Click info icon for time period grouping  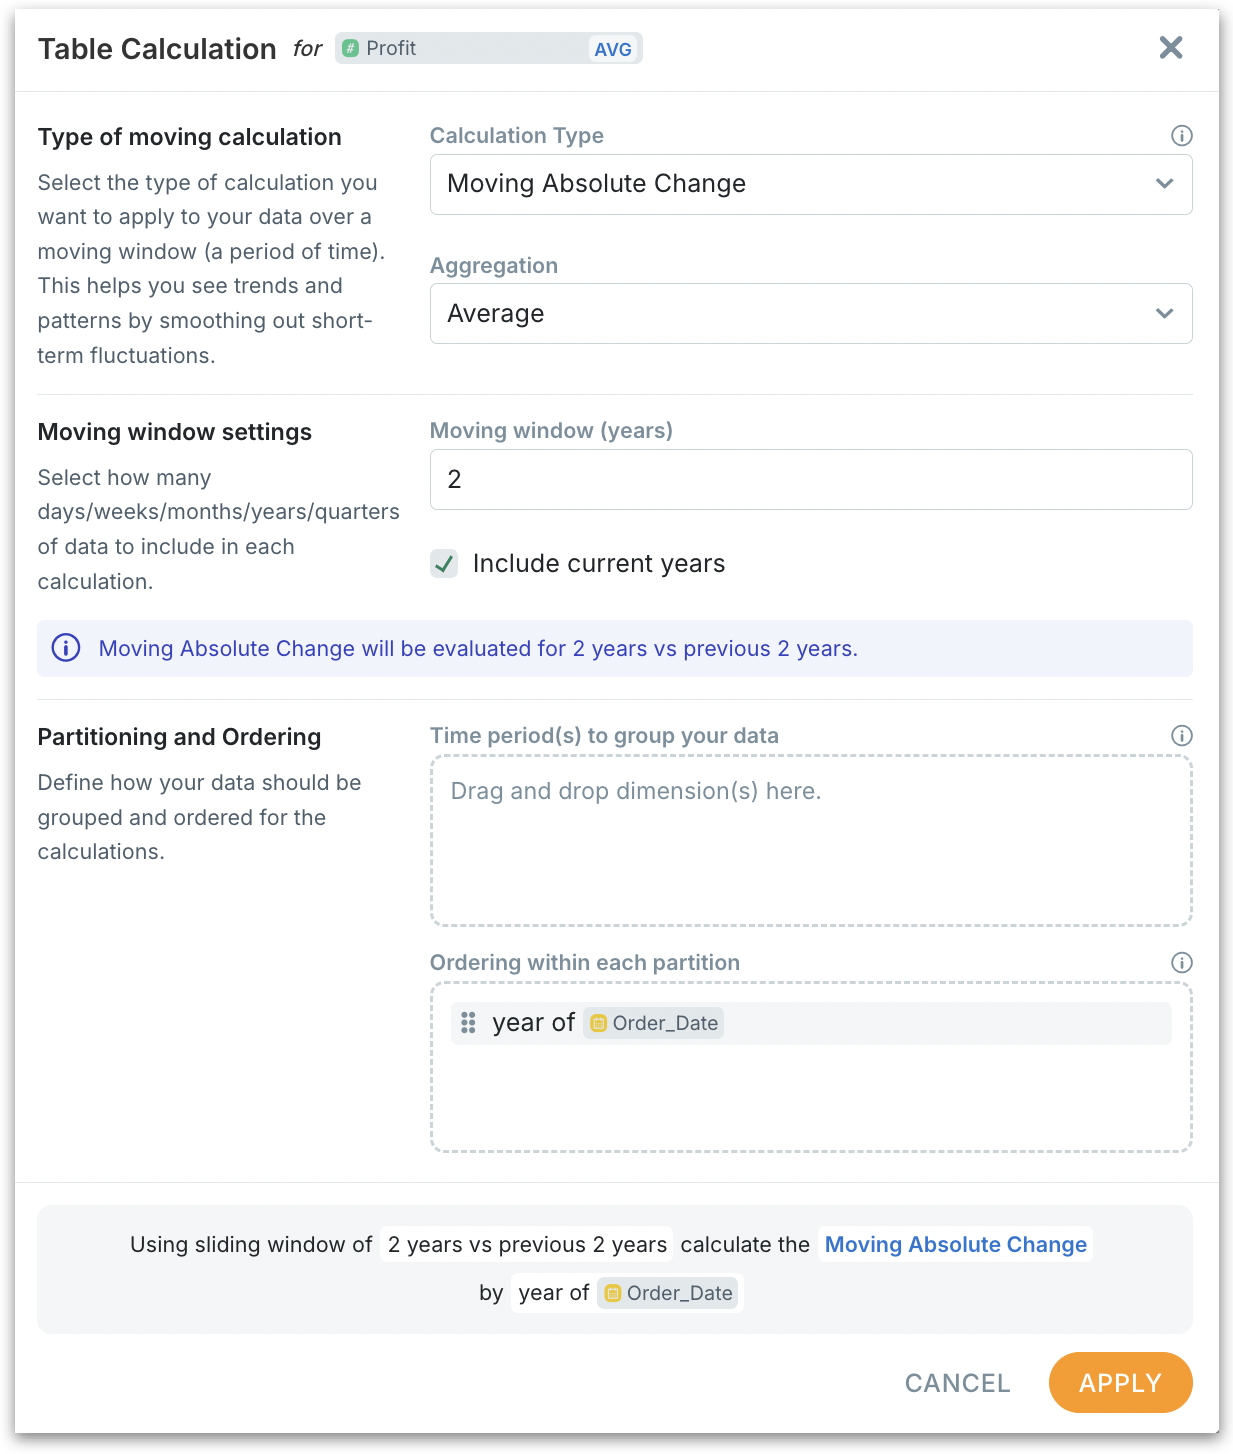(x=1181, y=736)
